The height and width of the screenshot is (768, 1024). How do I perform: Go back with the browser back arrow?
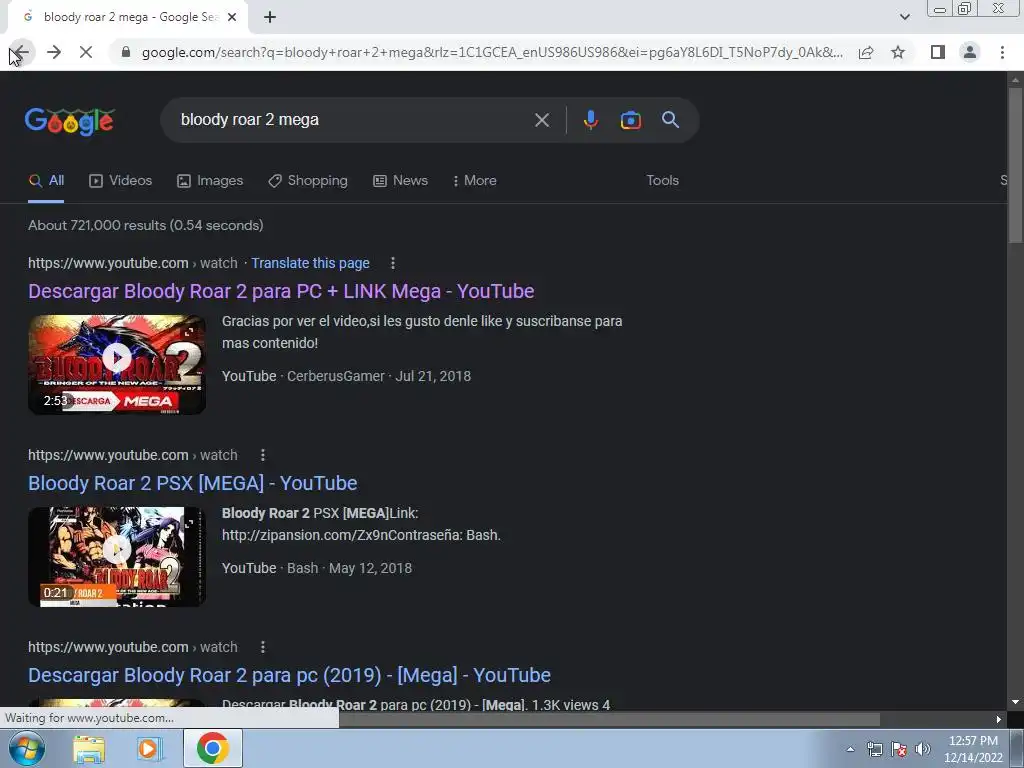[21, 52]
